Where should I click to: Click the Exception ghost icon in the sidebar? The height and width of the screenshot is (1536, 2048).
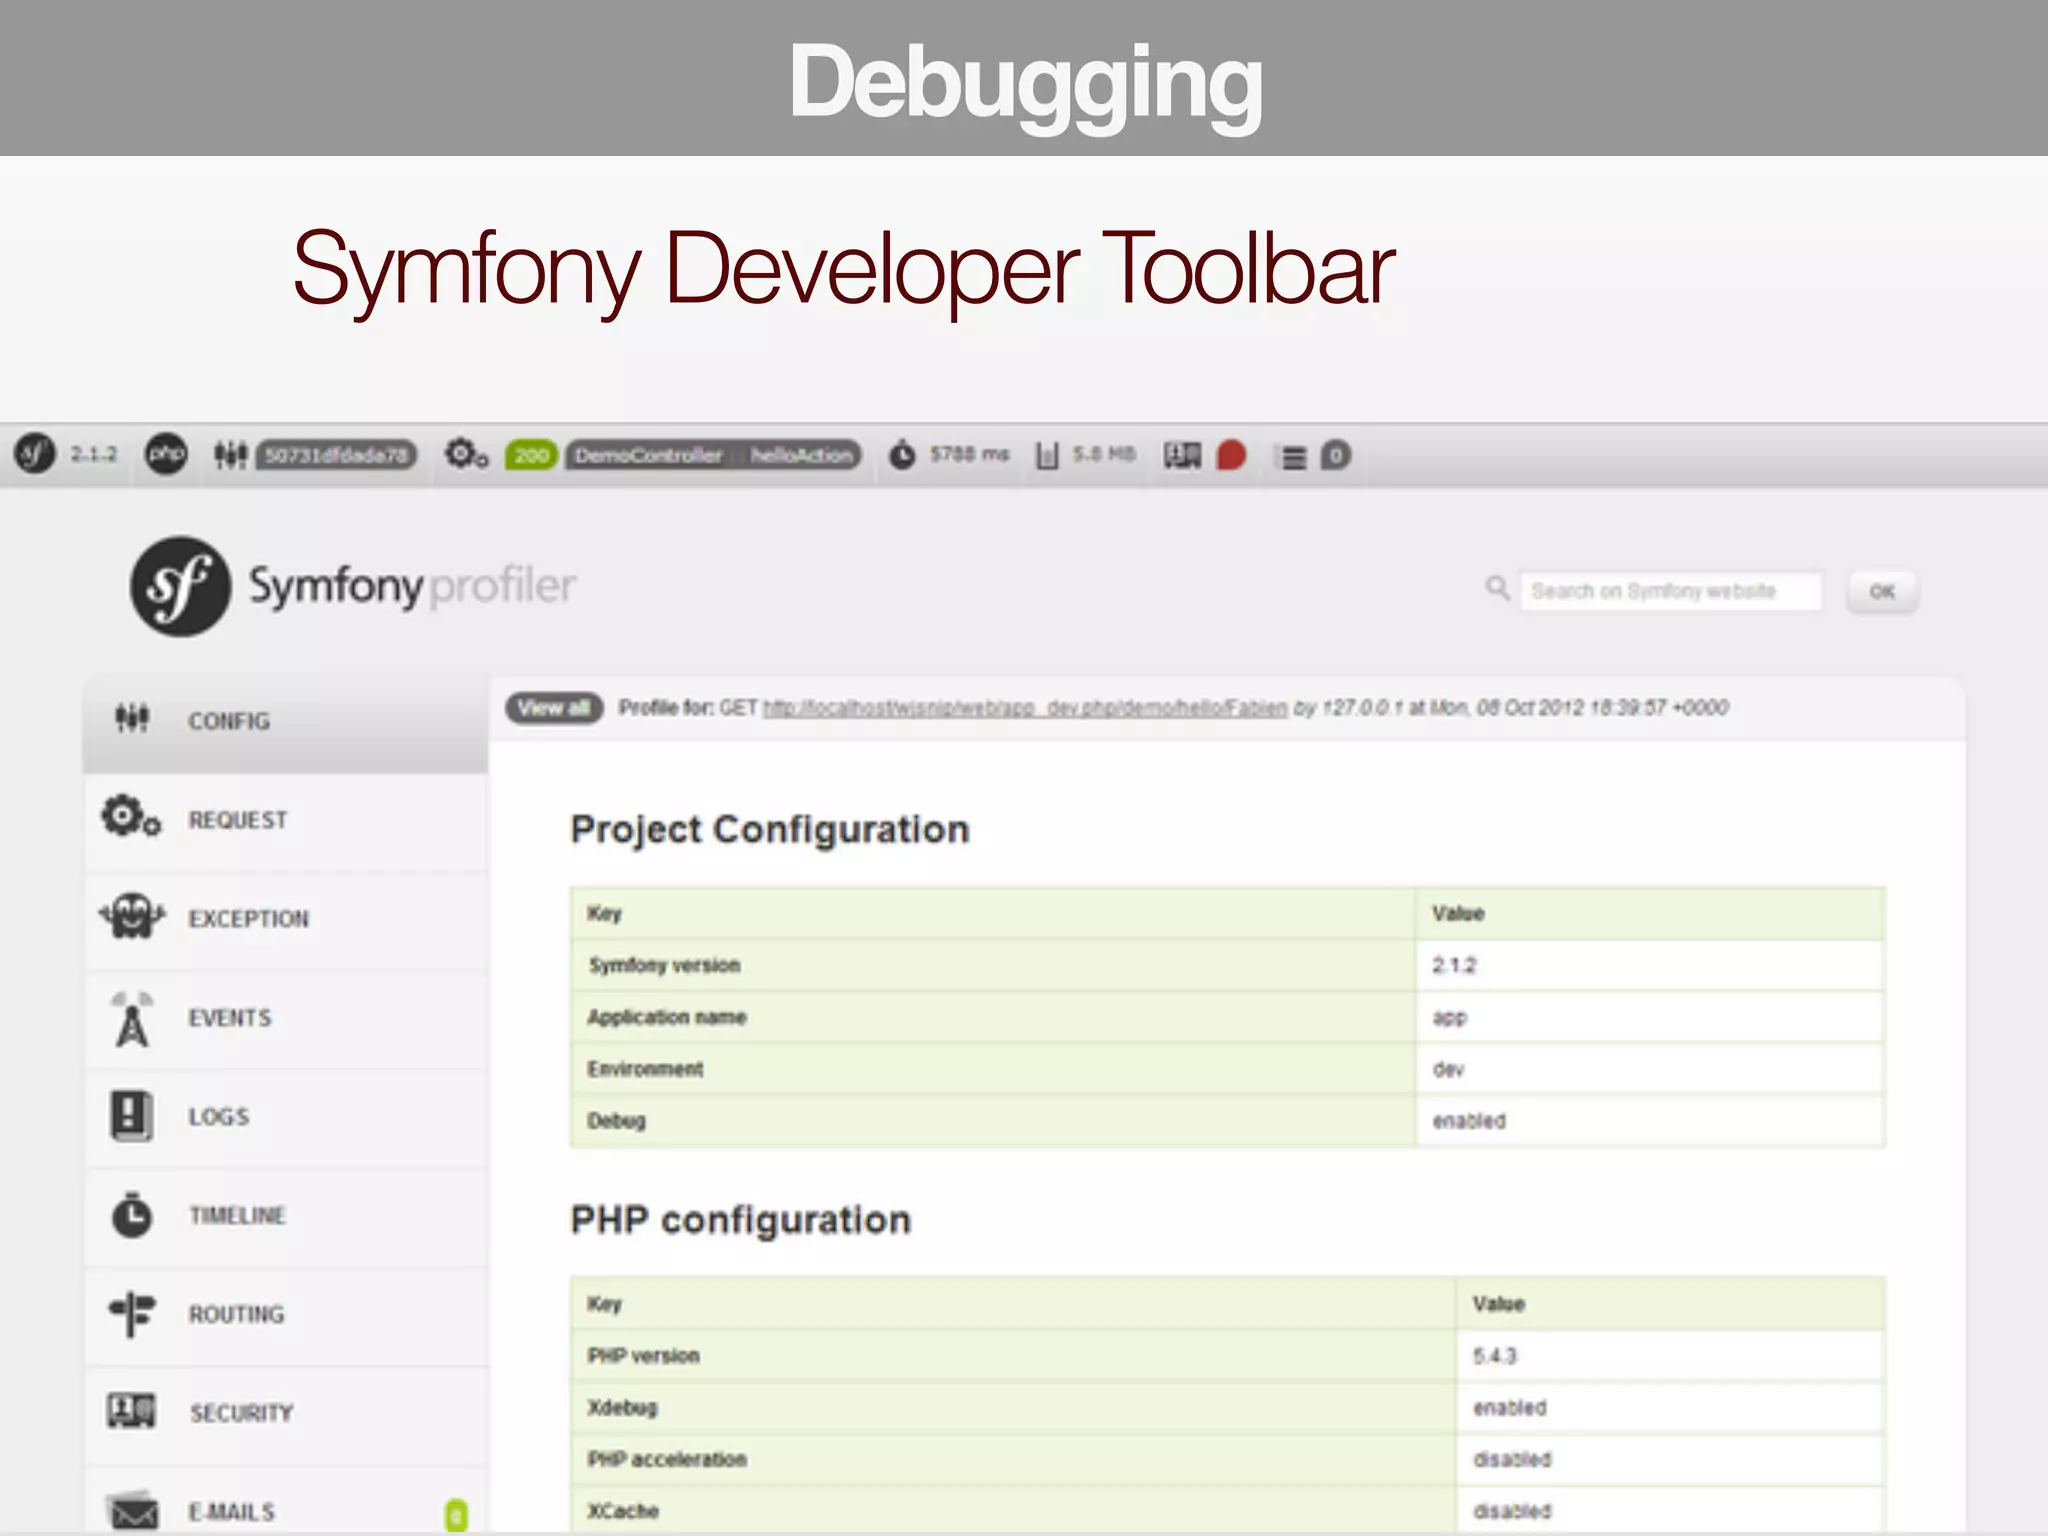pyautogui.click(x=132, y=916)
